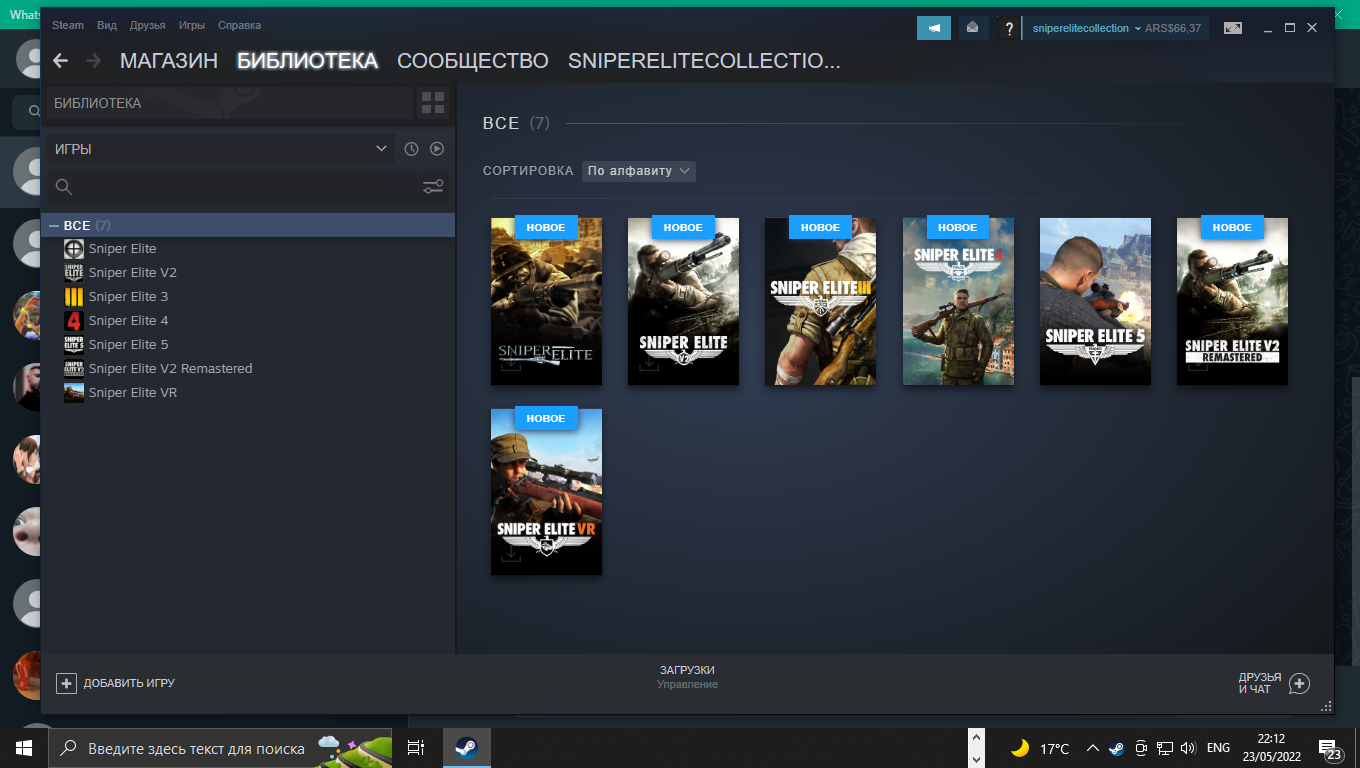
Task: Collapse the ВСЕ (7) list section
Action: click(x=54, y=226)
